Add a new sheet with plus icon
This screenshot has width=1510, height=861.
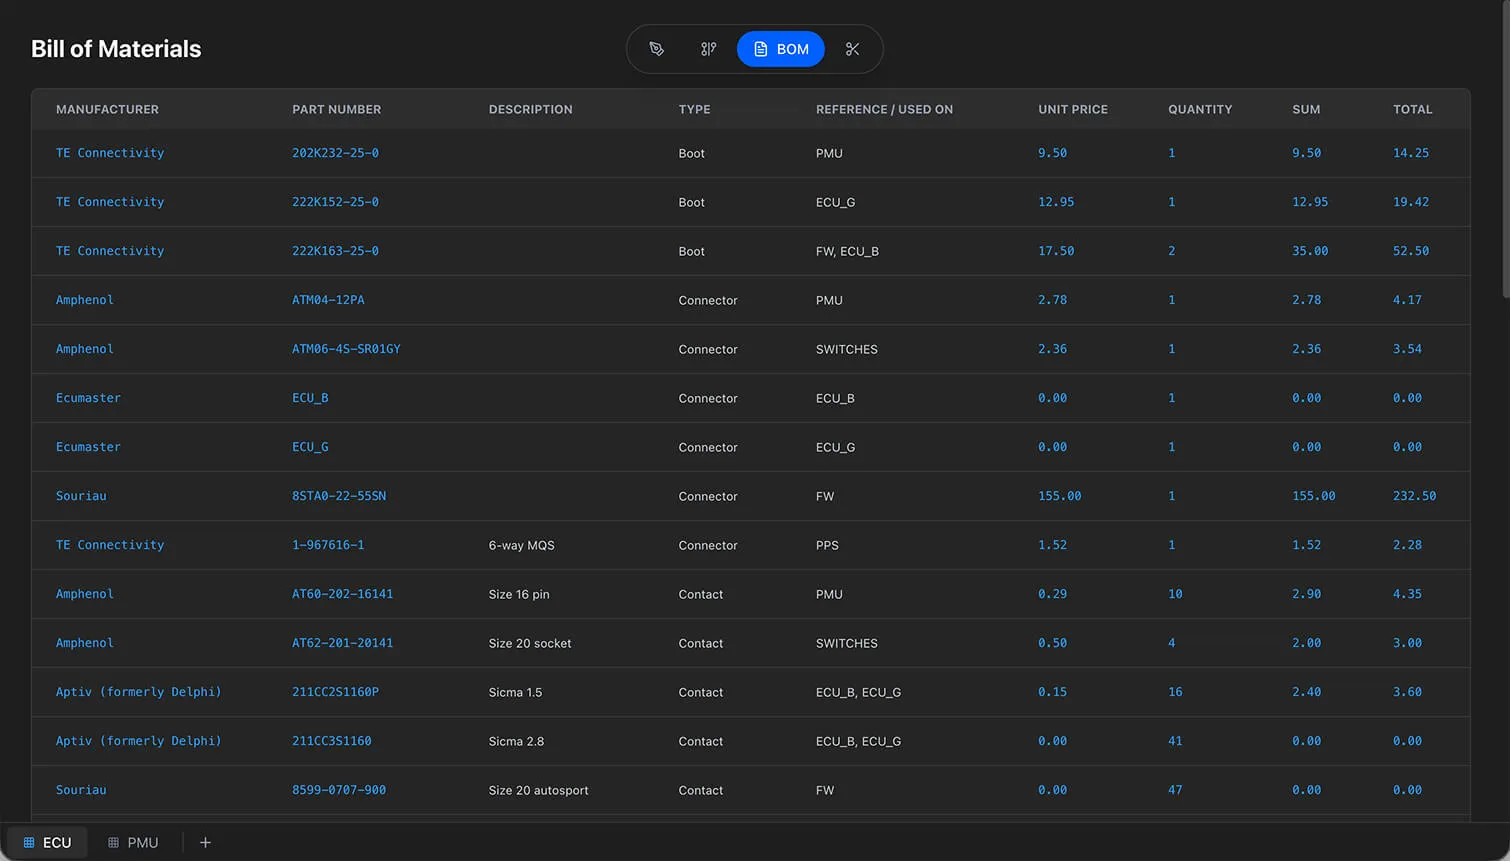coord(205,842)
